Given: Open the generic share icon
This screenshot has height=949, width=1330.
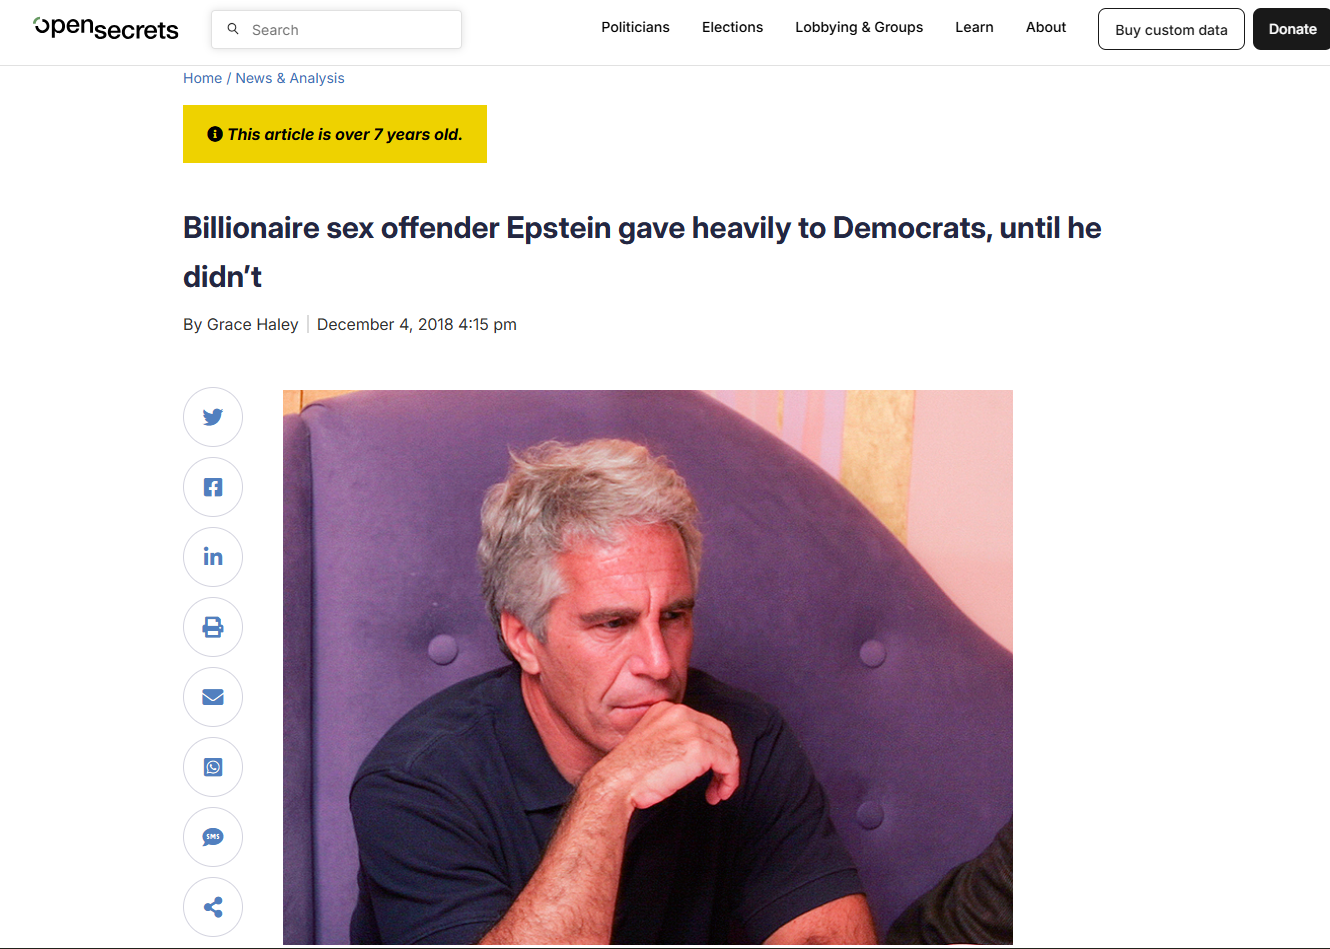Looking at the screenshot, I should click(x=213, y=907).
